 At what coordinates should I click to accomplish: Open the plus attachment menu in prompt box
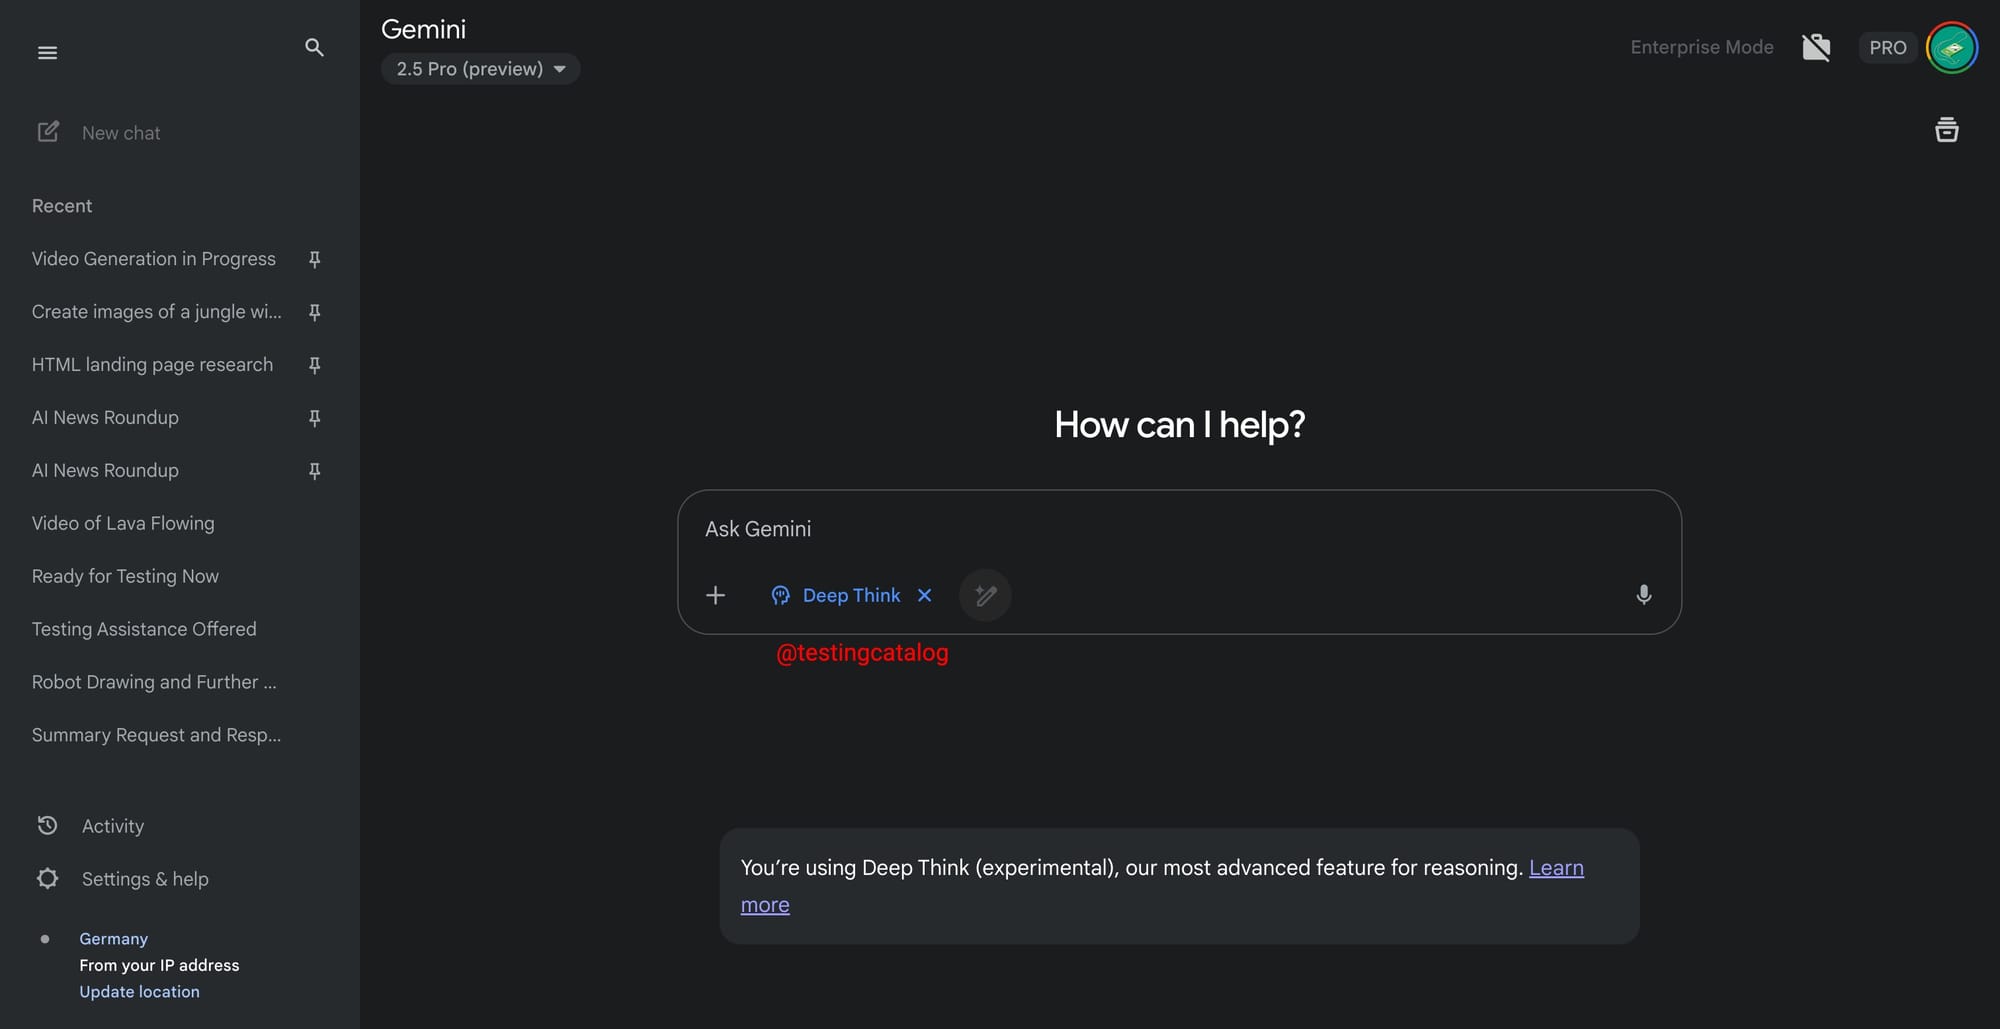tap(715, 595)
